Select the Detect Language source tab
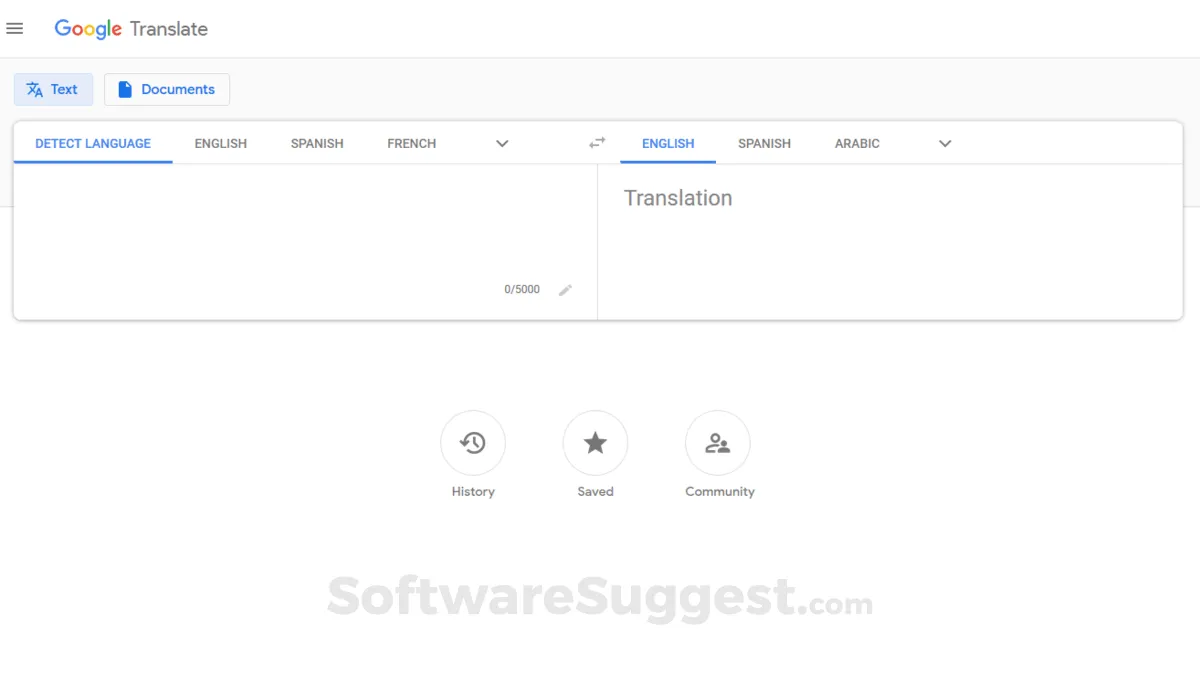 click(x=93, y=143)
